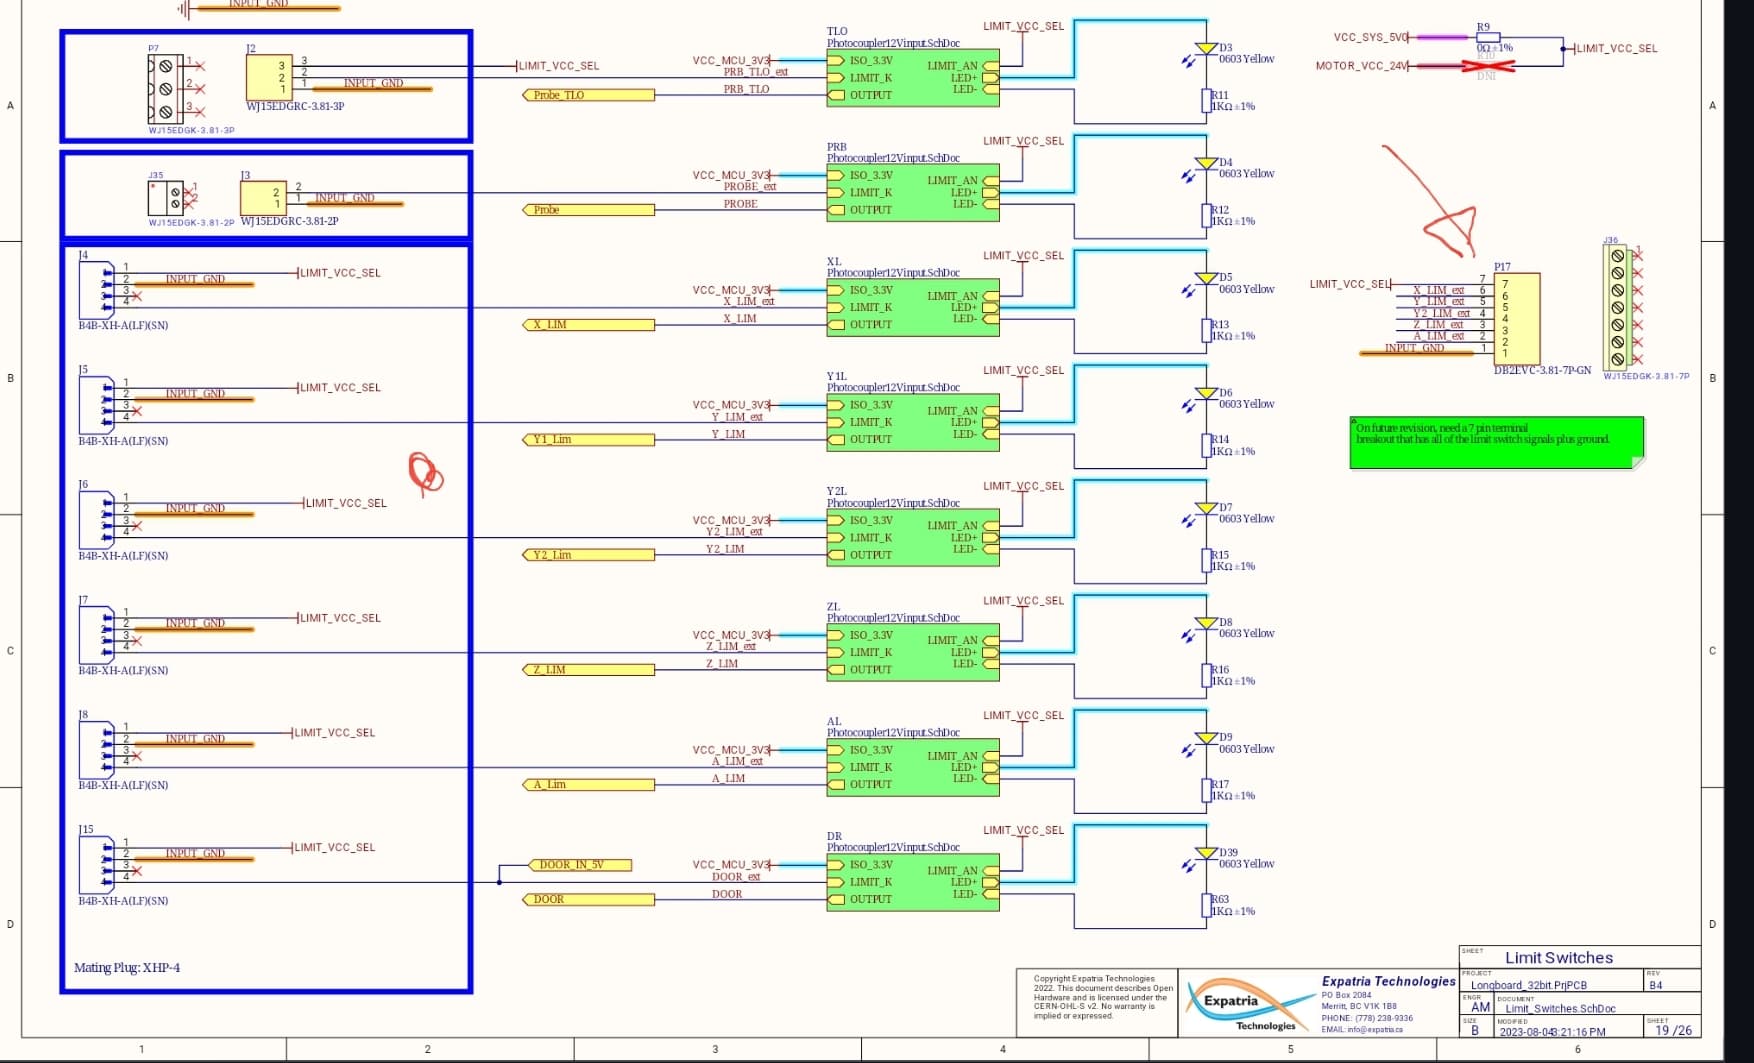Click the D39 yellow LED symbol
The width and height of the screenshot is (1754, 1063).
[x=1206, y=855]
